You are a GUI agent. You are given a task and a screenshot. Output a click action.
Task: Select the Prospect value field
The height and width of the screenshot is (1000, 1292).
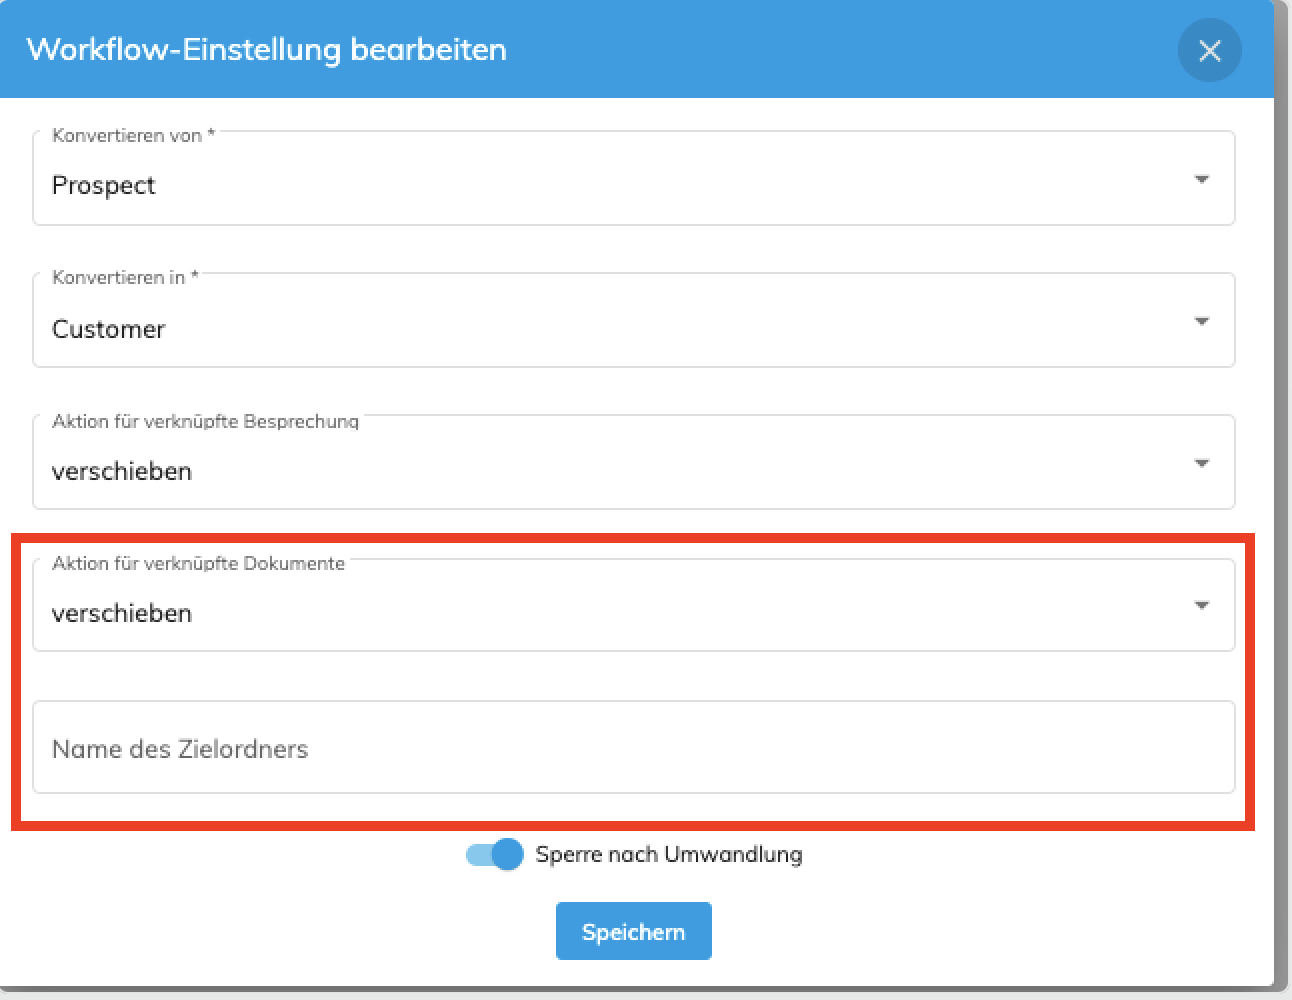(634, 179)
